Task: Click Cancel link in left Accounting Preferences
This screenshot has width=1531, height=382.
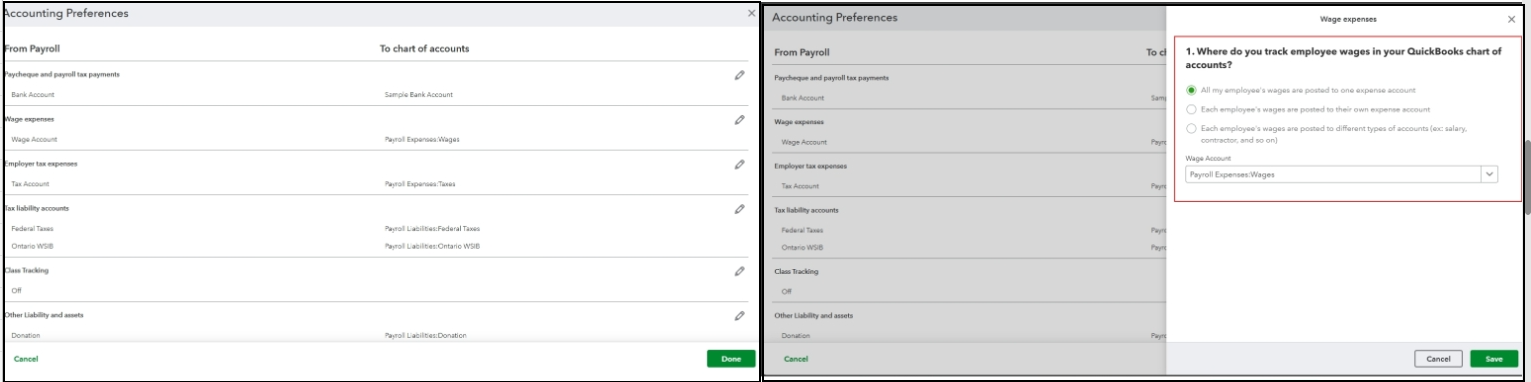Action: [26, 358]
